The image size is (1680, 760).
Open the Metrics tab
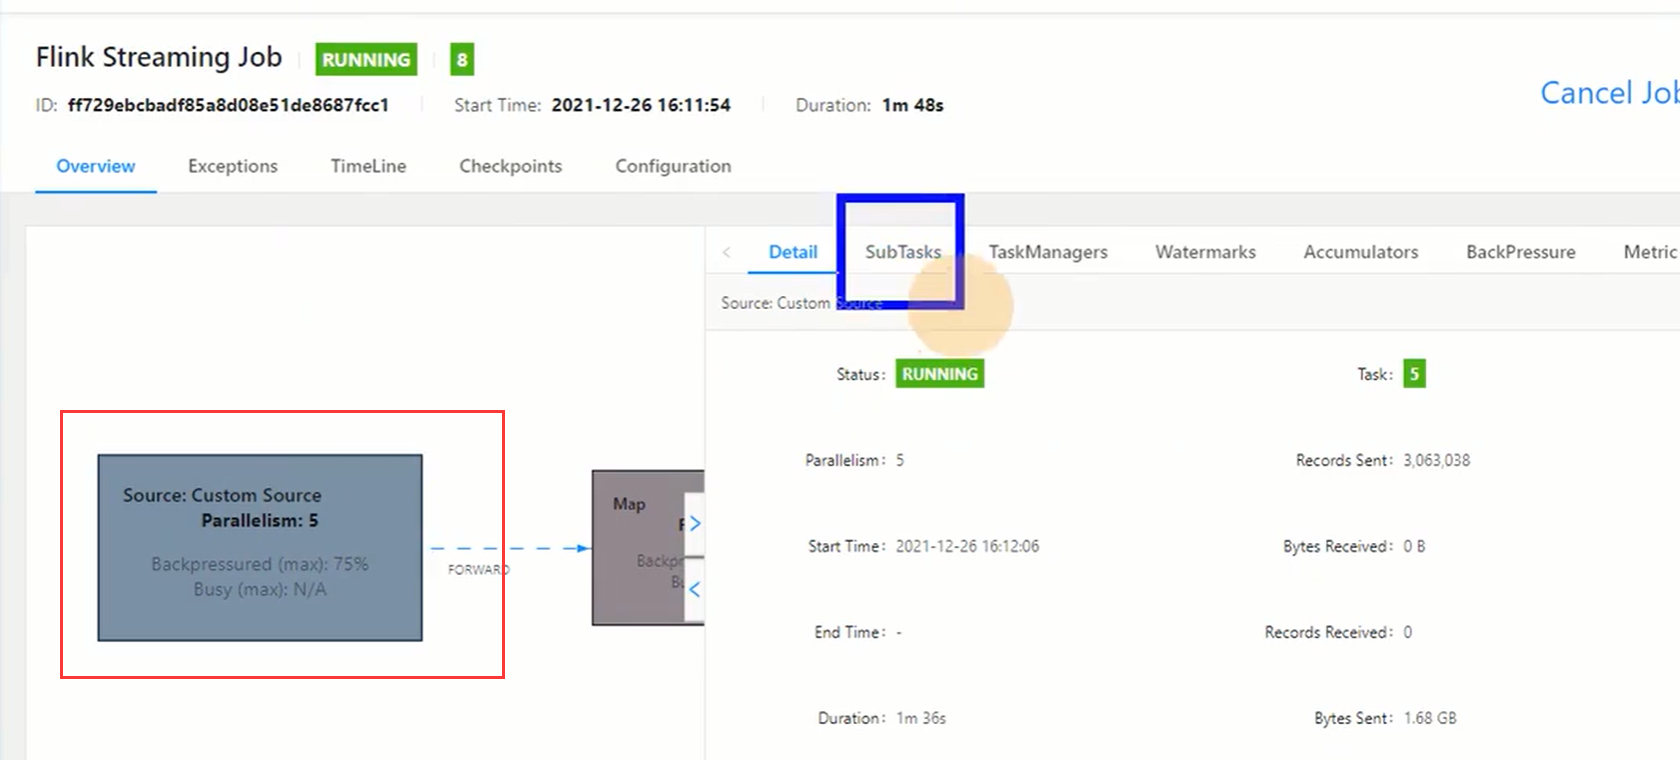click(x=1651, y=252)
